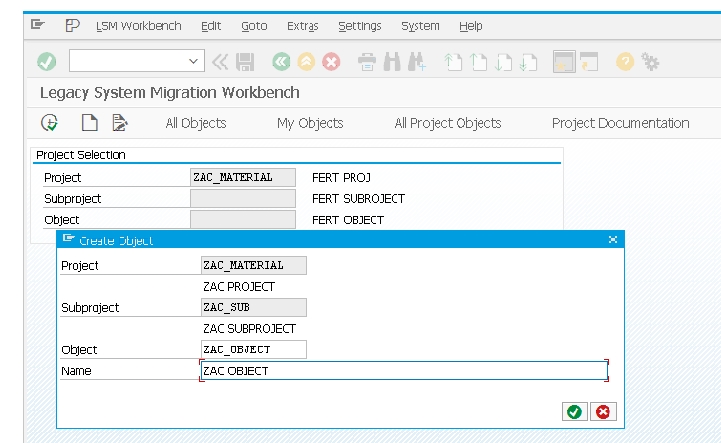Click the Save diskette icon
The width and height of the screenshot is (721, 443).
(245, 62)
